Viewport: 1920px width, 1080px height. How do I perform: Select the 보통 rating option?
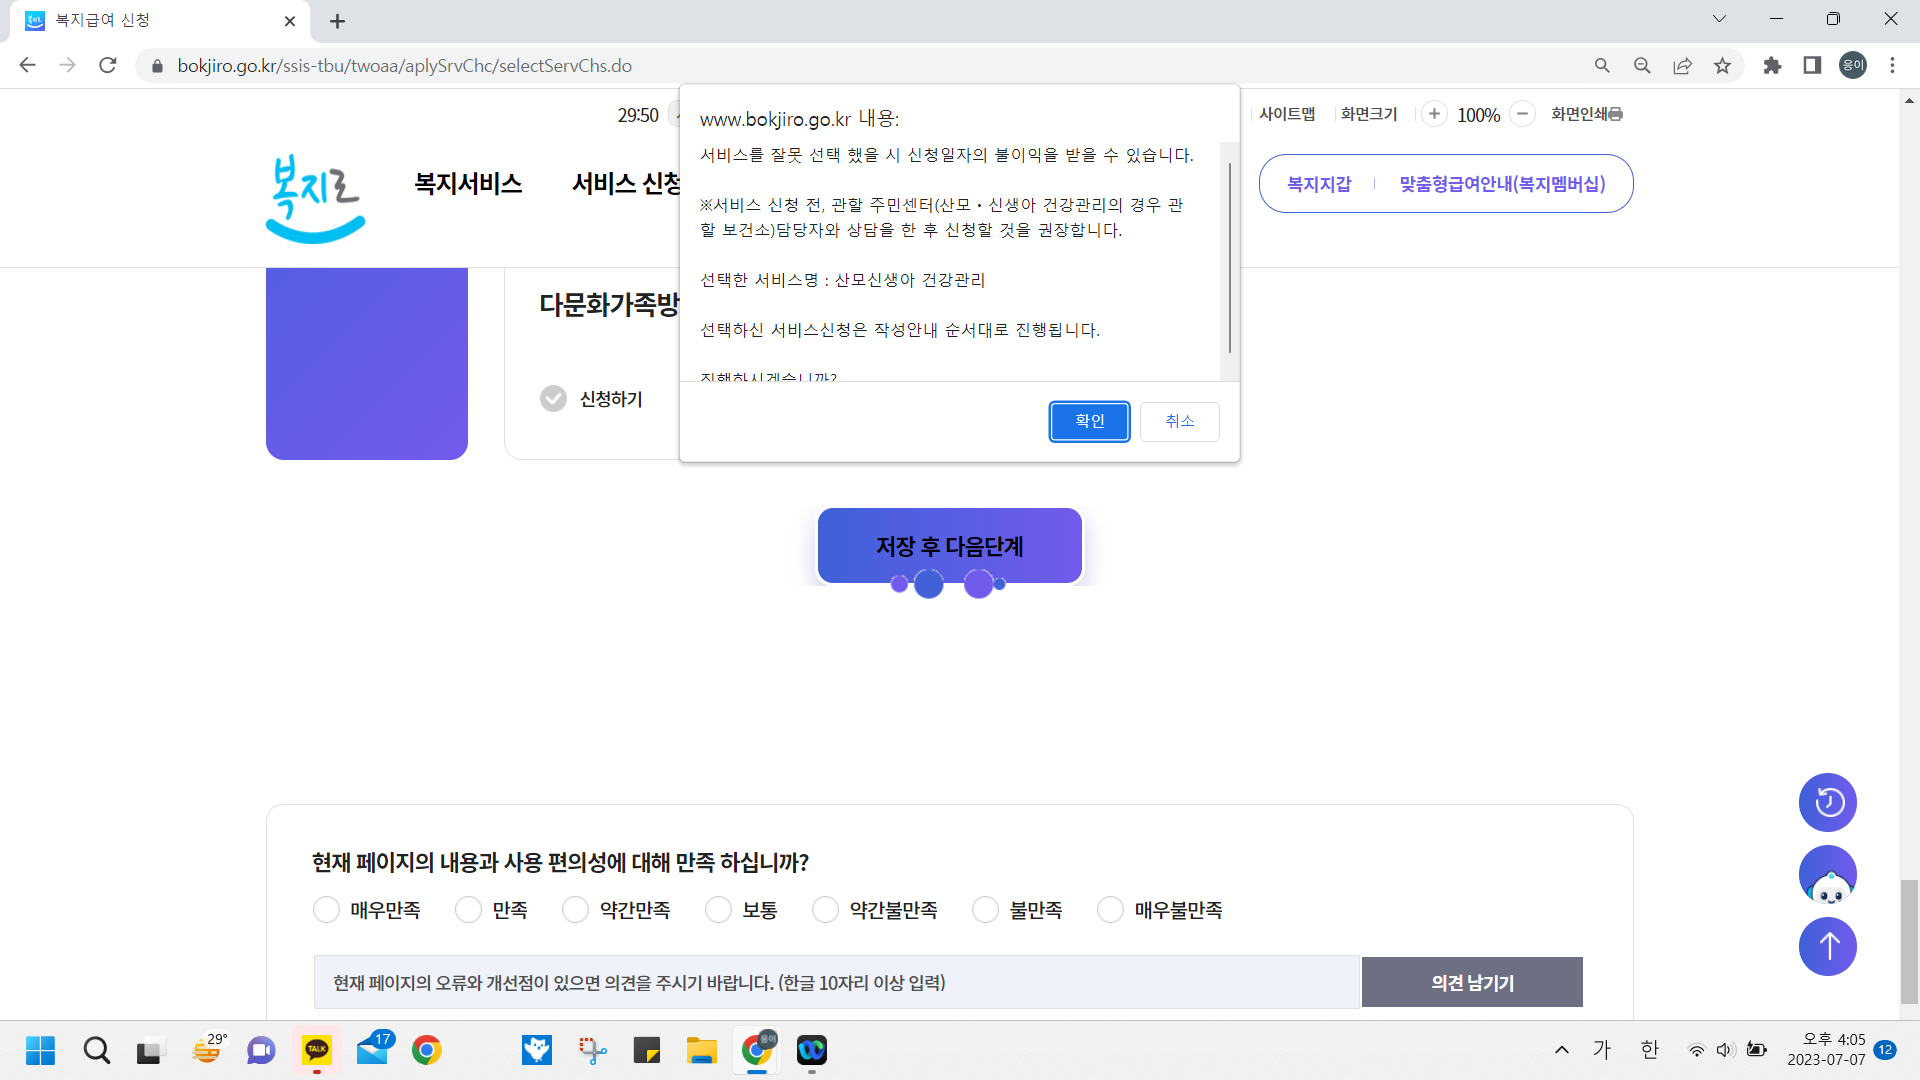pos(718,910)
